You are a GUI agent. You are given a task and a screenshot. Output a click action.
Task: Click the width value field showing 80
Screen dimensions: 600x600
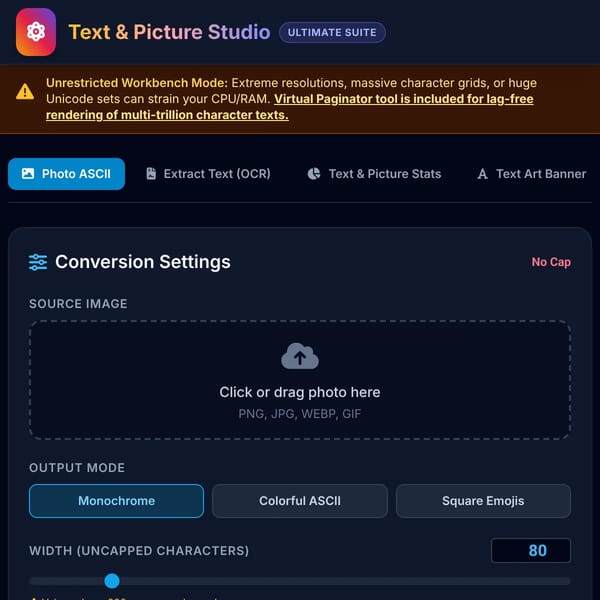530,550
